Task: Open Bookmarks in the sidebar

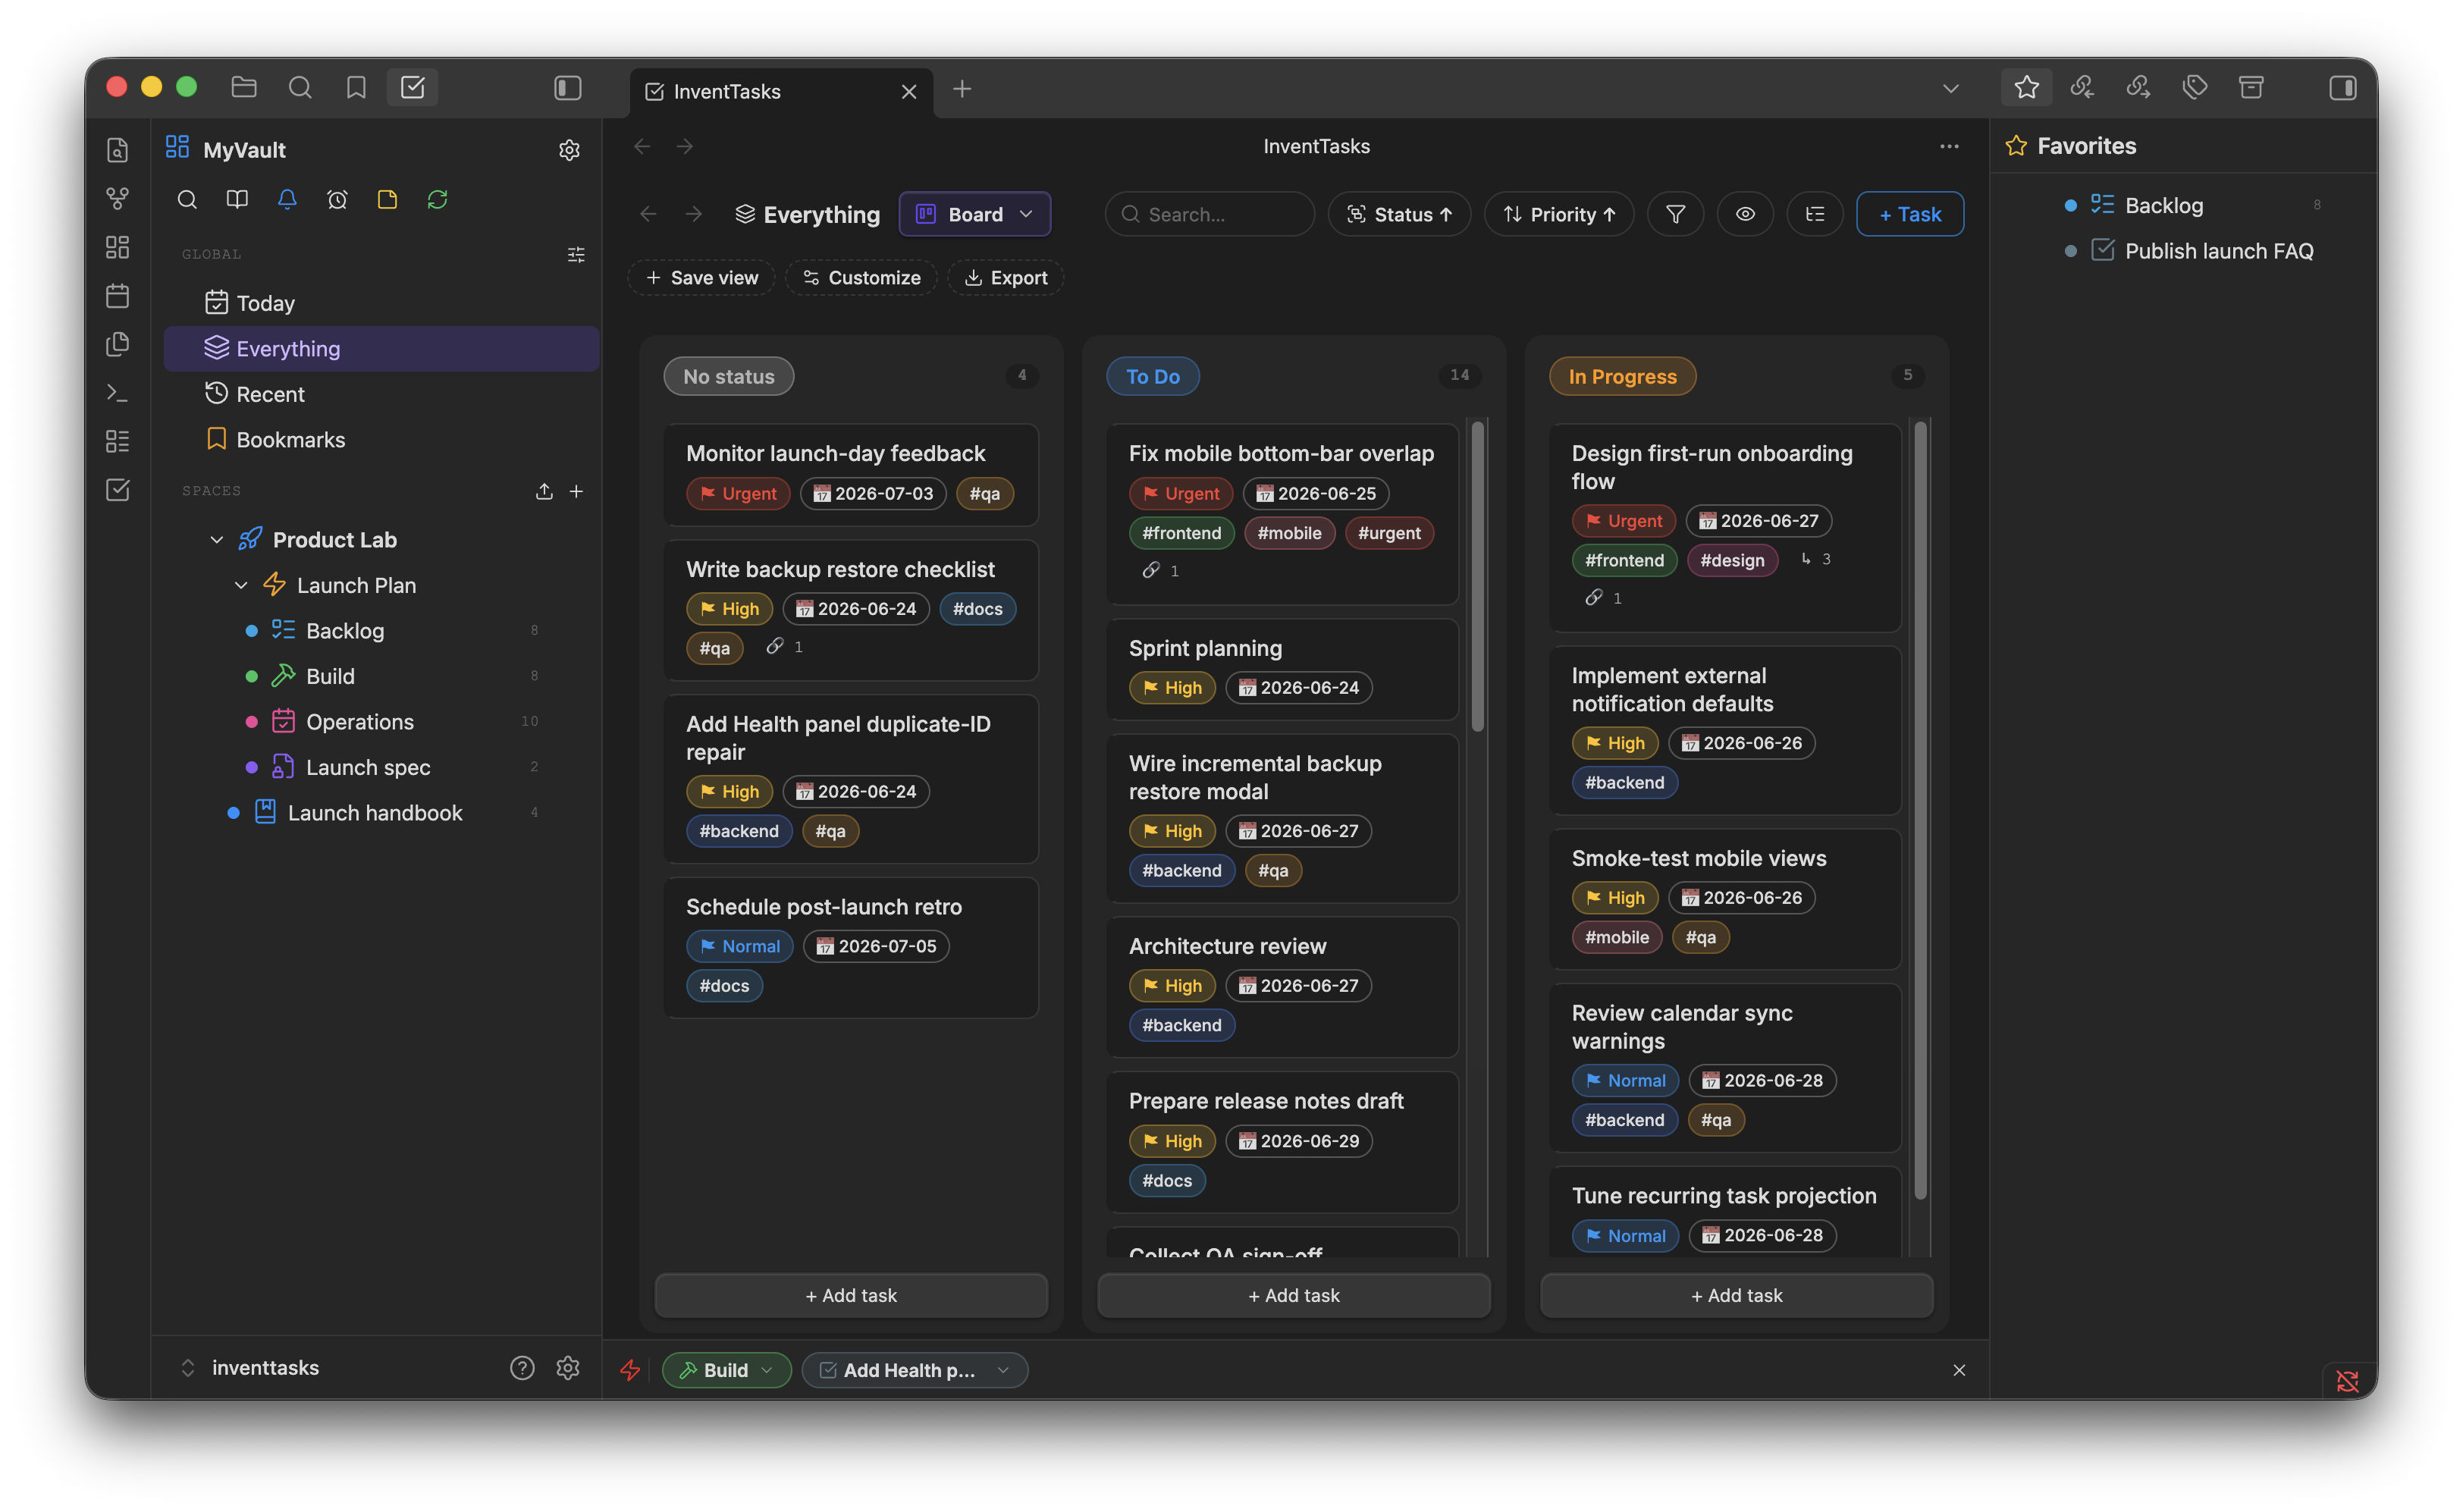Action: tap(381, 439)
